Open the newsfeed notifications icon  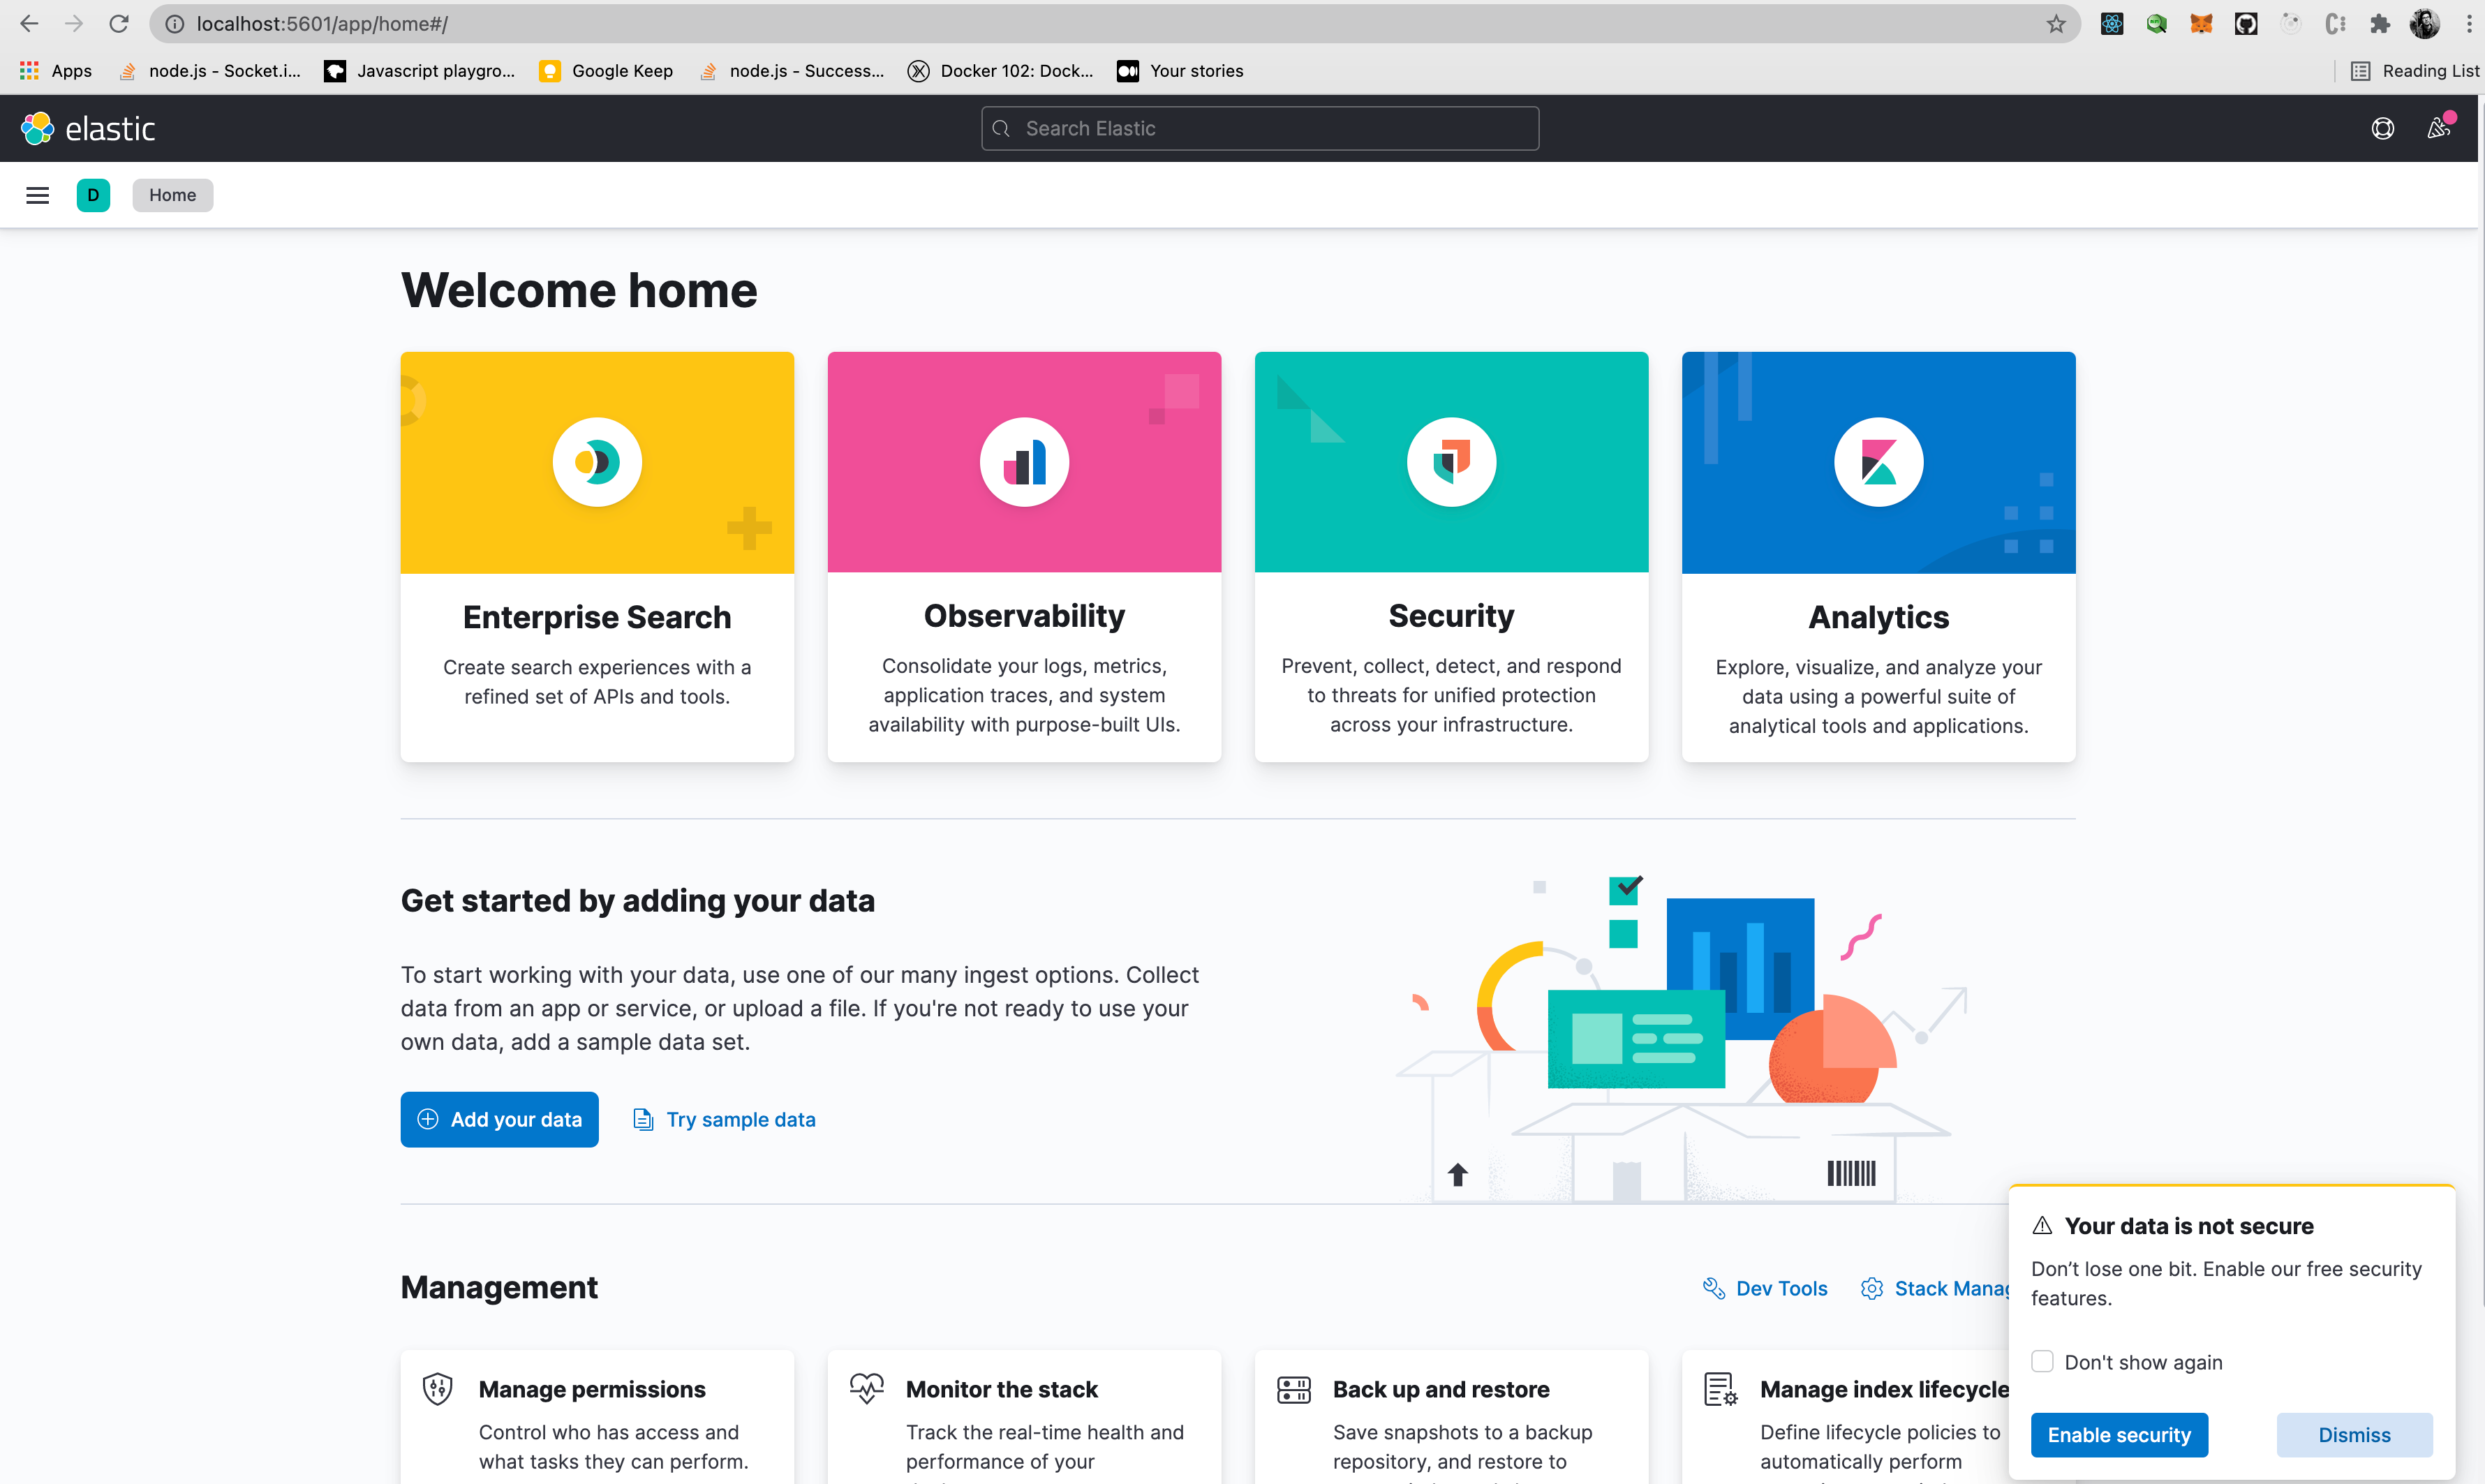2438,129
